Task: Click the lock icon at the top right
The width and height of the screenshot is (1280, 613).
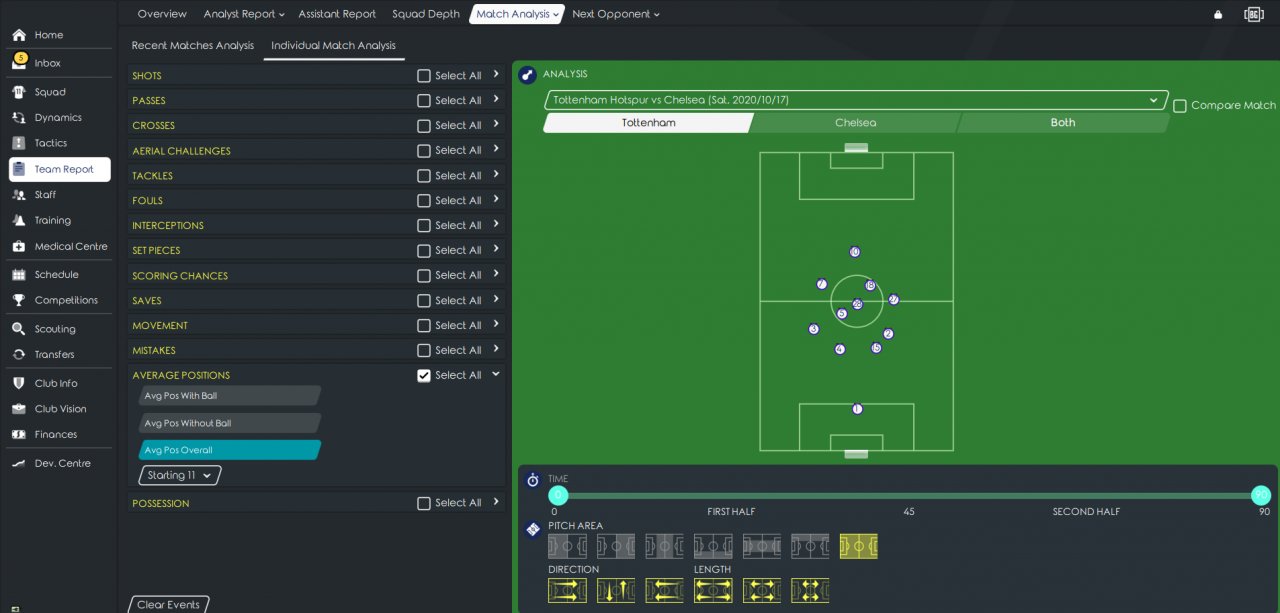Action: [1218, 14]
